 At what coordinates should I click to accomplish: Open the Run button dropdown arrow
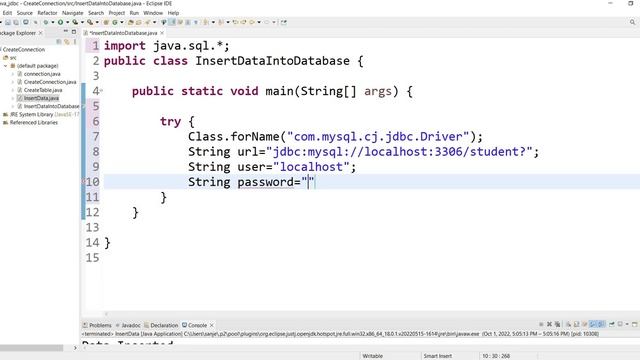point(67,22)
